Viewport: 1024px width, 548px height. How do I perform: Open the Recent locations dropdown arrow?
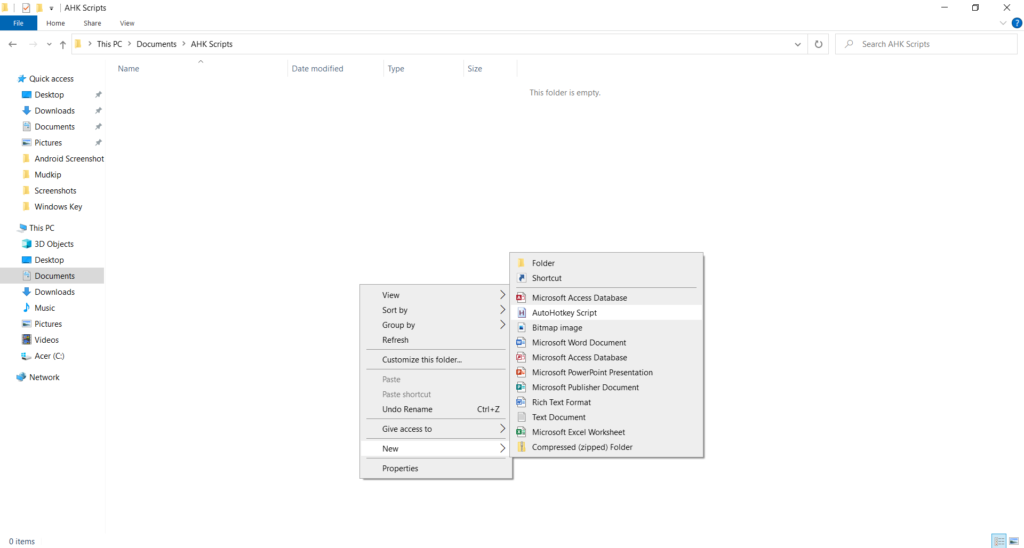49,44
